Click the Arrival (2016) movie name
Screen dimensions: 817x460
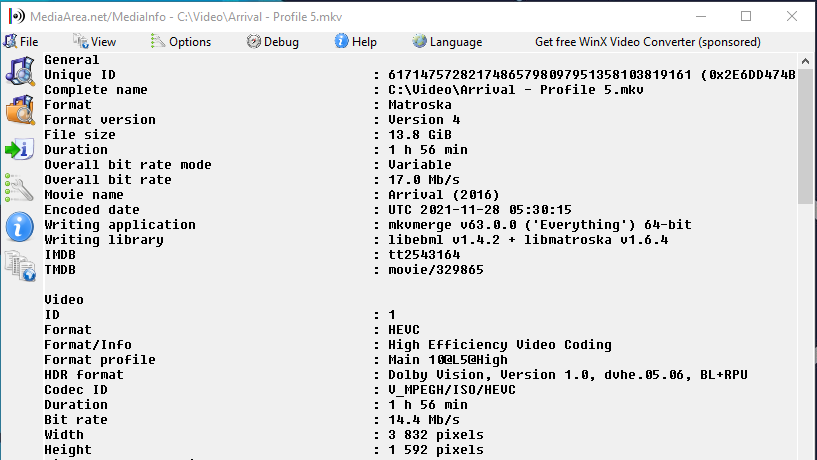click(443, 195)
